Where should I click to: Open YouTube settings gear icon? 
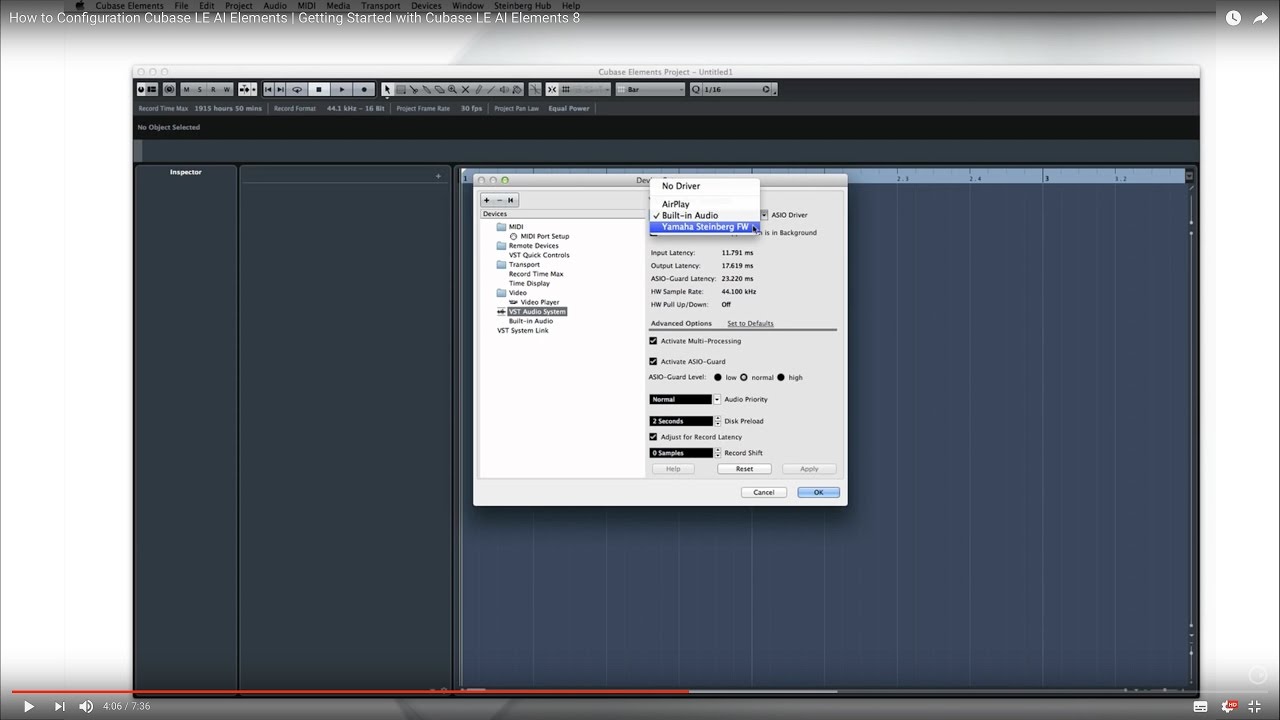coord(1228,706)
